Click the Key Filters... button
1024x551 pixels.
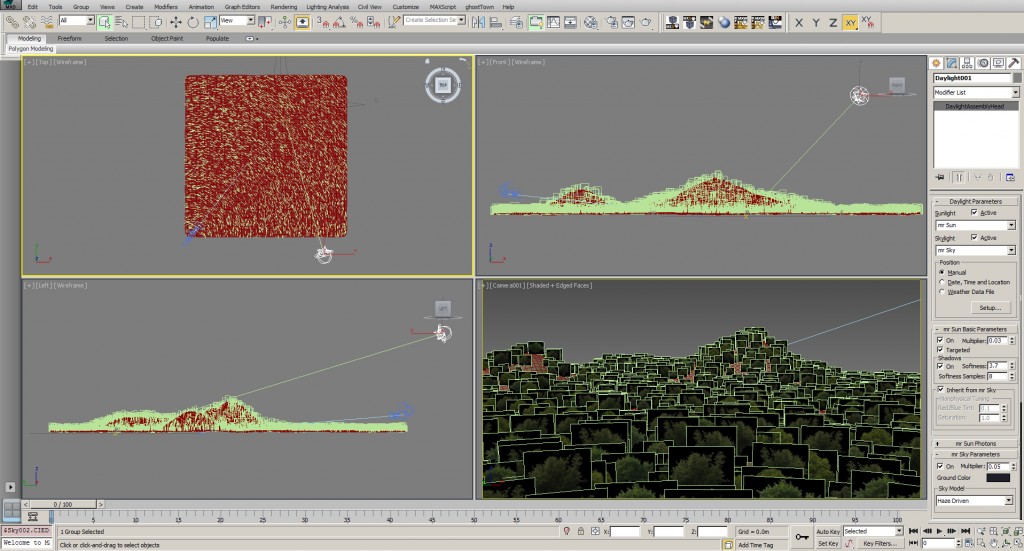(x=880, y=543)
